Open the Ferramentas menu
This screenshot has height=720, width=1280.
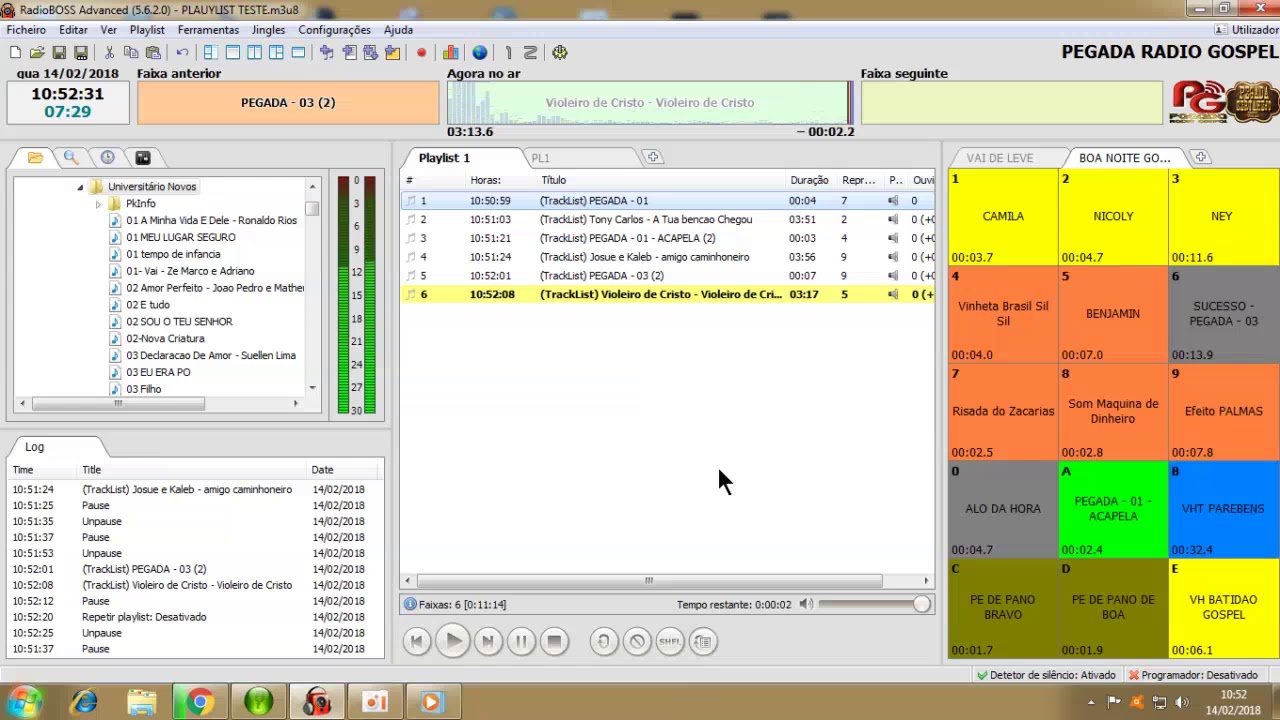click(208, 30)
